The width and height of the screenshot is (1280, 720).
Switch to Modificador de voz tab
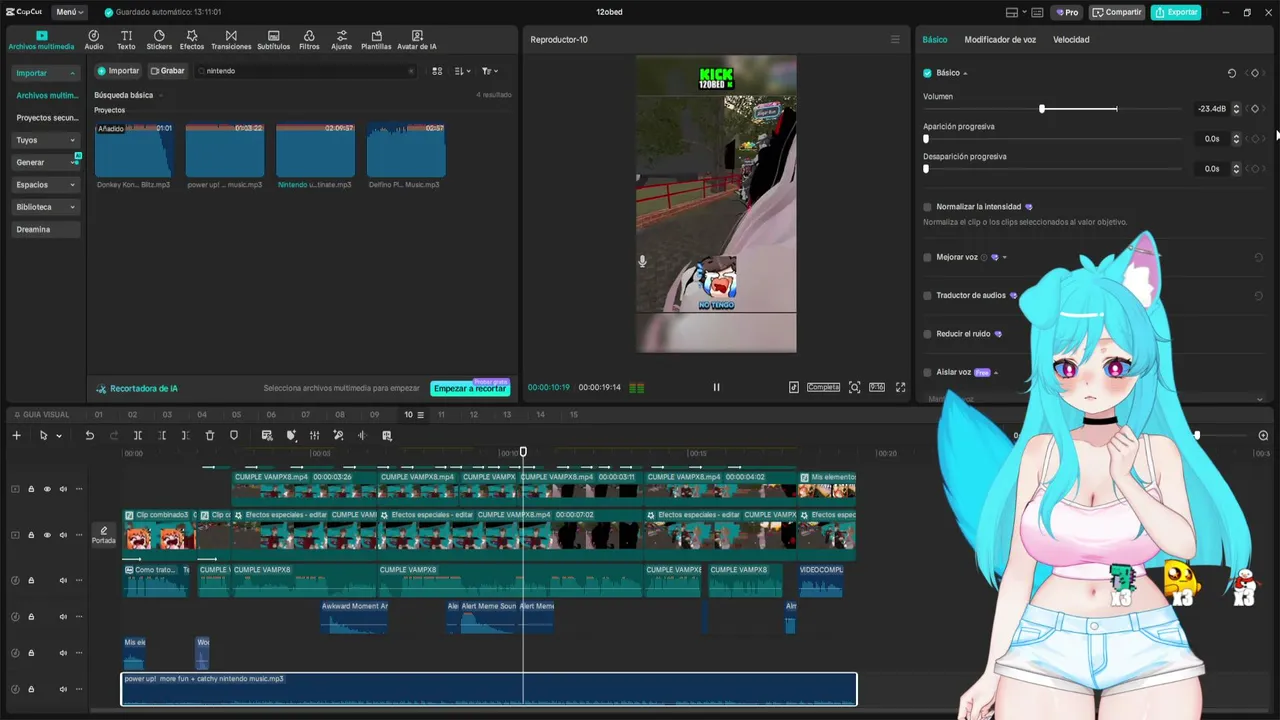tap(1000, 40)
